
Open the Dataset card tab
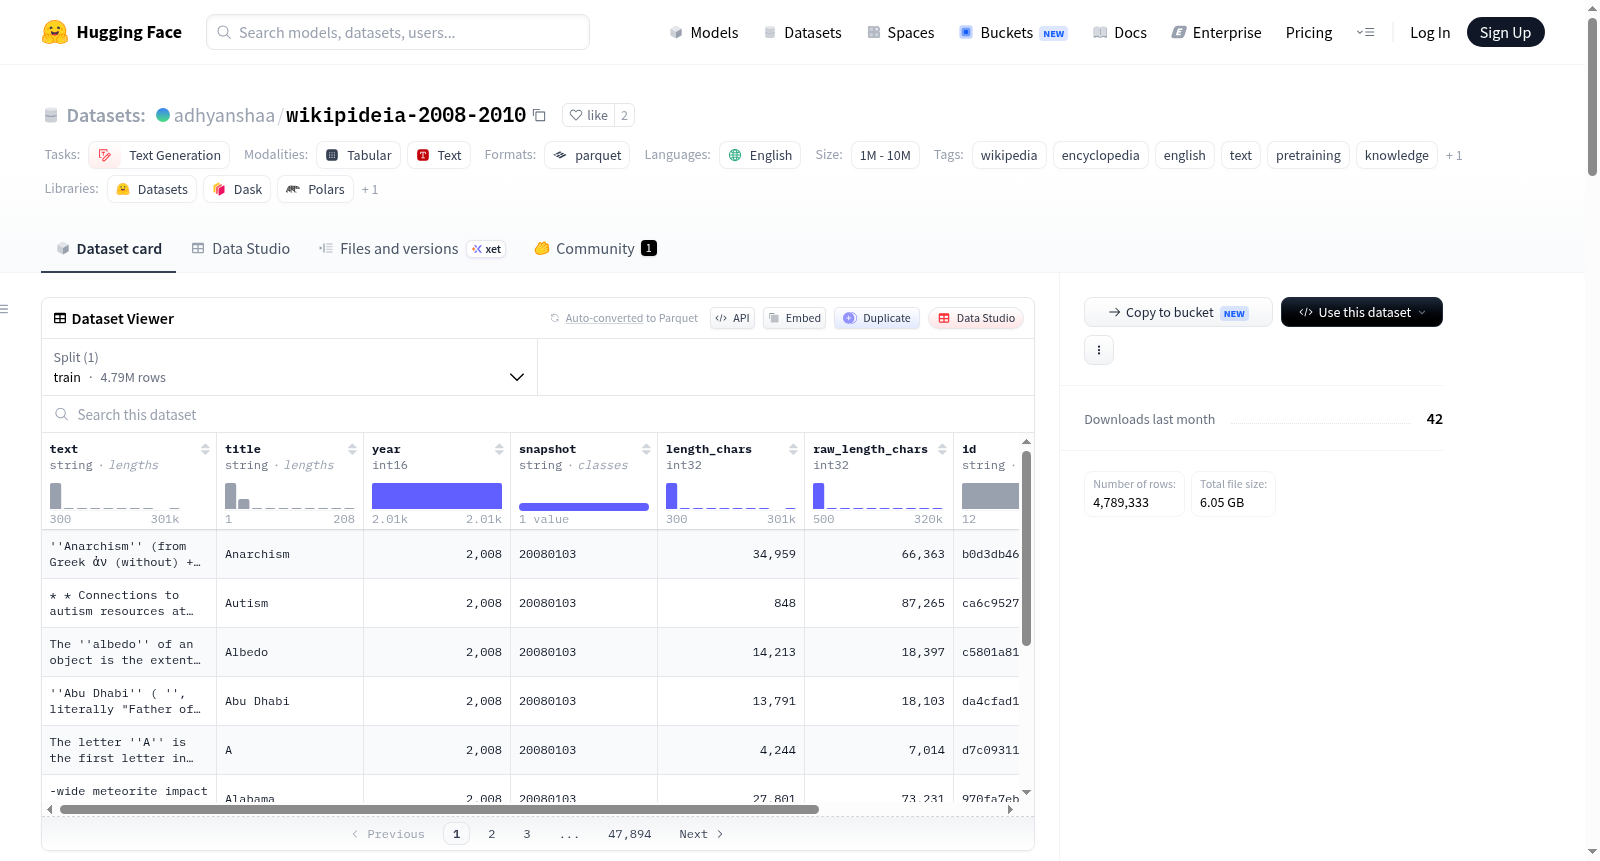[x=108, y=248]
